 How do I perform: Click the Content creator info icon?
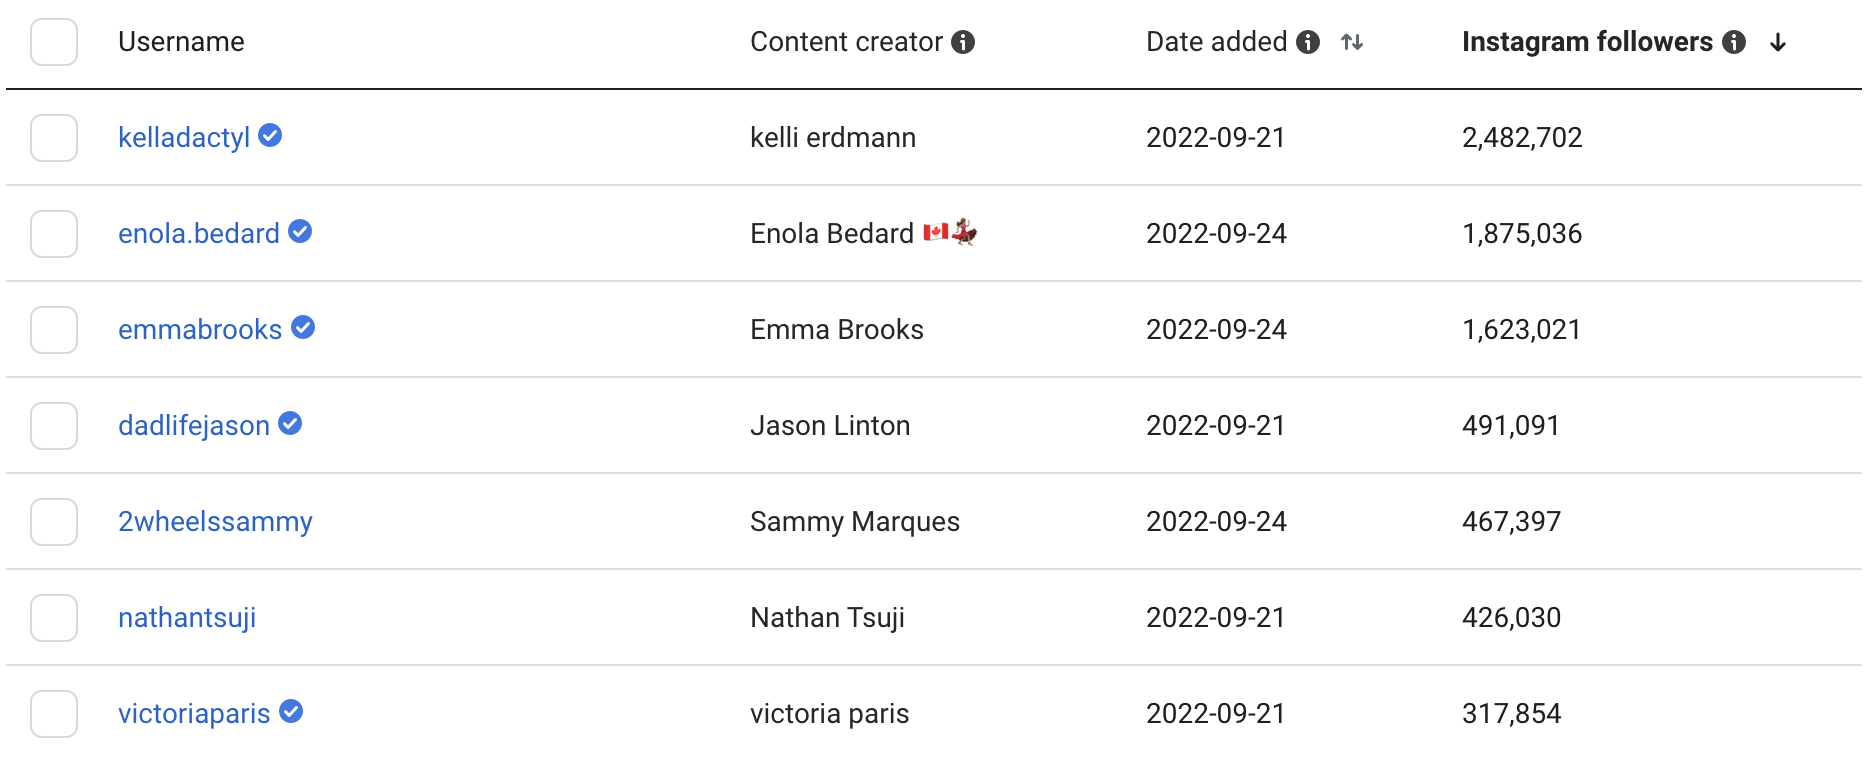tap(963, 42)
